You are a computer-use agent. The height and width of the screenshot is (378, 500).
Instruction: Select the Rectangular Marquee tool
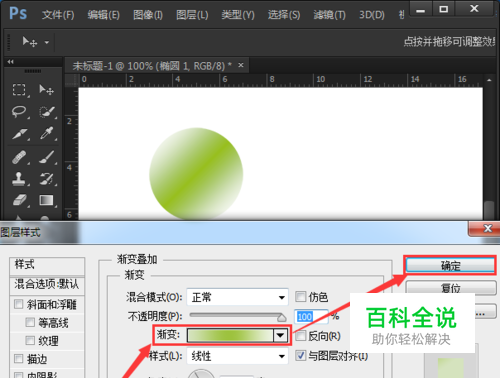pyautogui.click(x=19, y=90)
